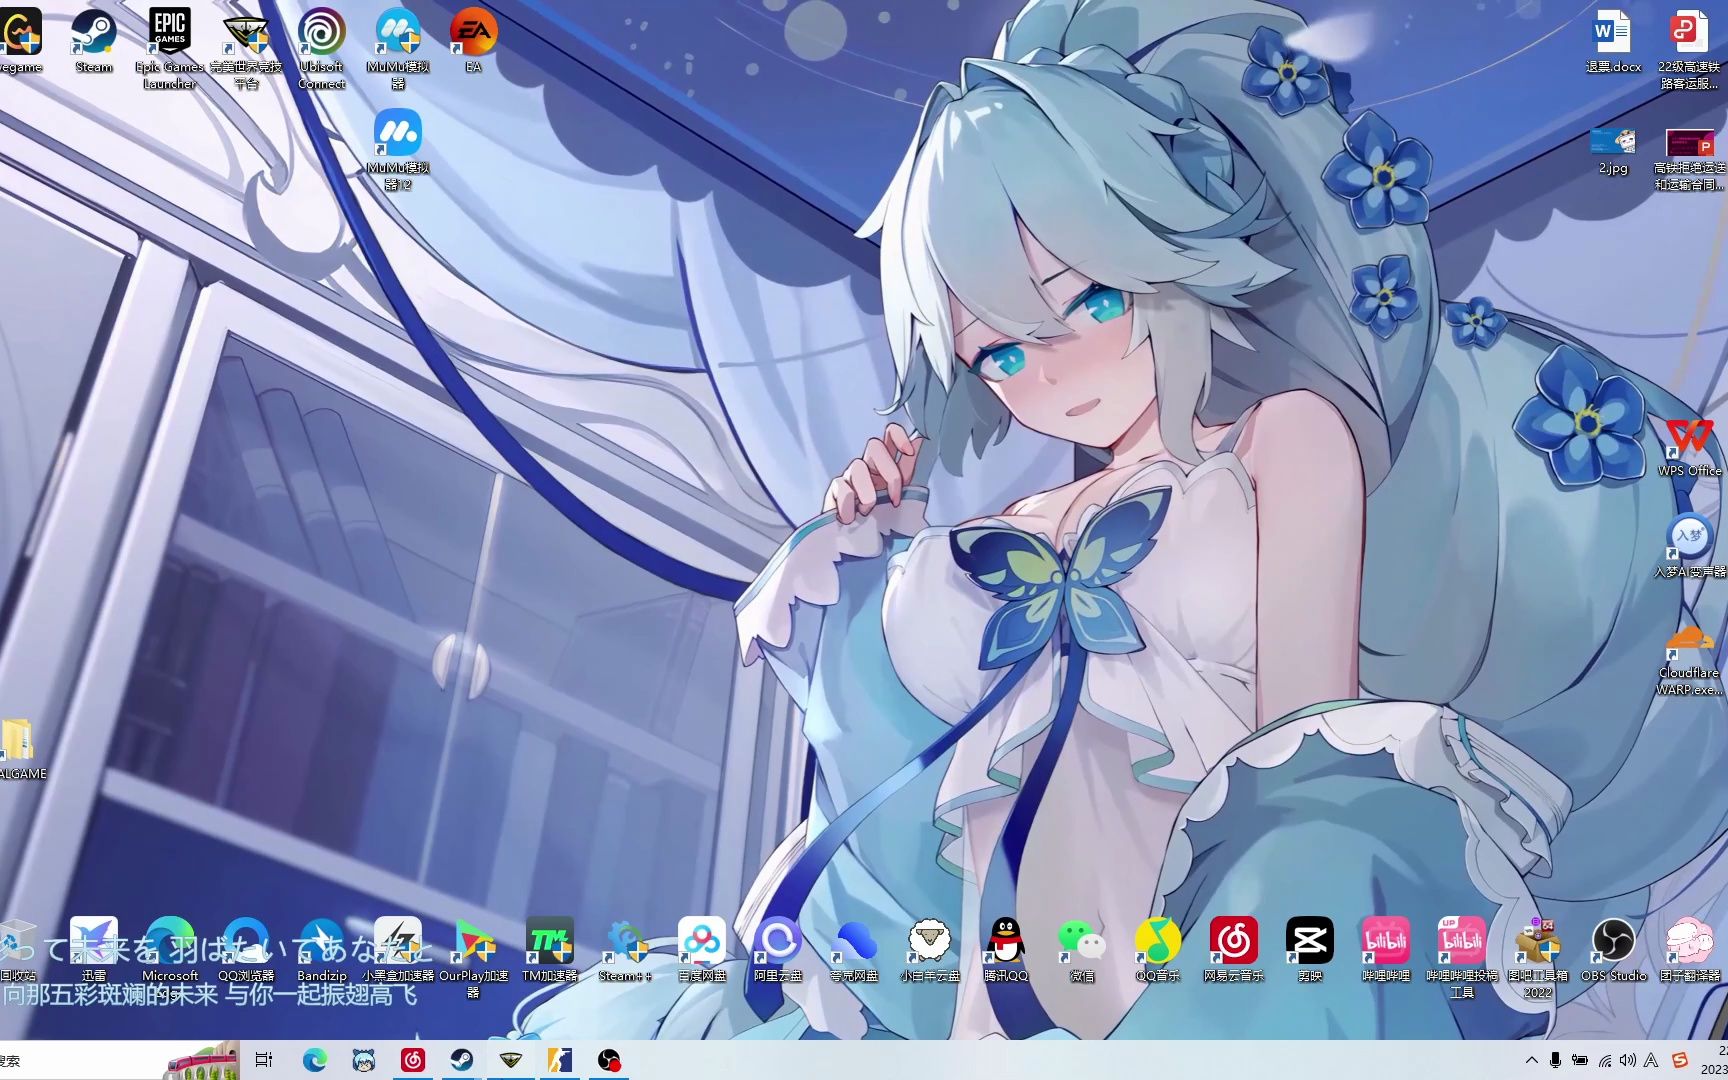Open the WeGame desktop icon
This screenshot has width=1728, height=1080.
[x=20, y=40]
